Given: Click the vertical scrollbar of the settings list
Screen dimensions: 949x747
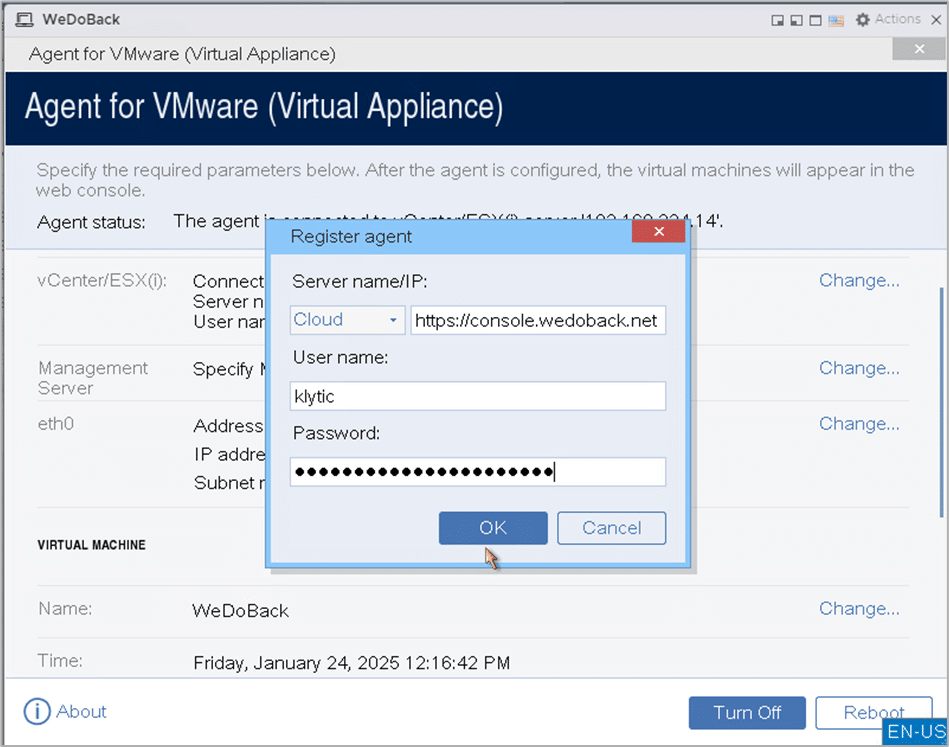Looking at the screenshot, I should 941,403.
